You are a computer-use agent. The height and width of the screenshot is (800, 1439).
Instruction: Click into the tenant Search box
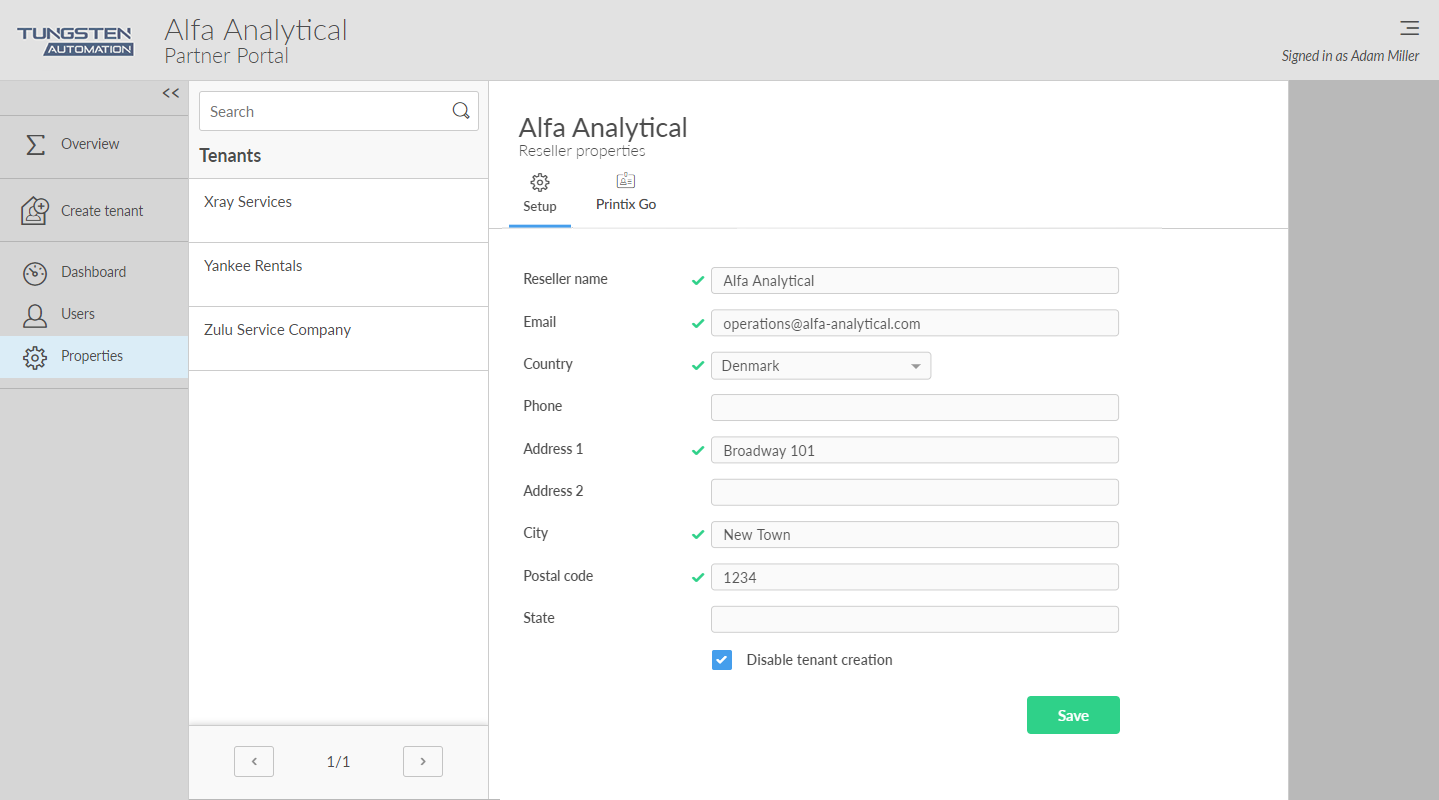tap(325, 112)
